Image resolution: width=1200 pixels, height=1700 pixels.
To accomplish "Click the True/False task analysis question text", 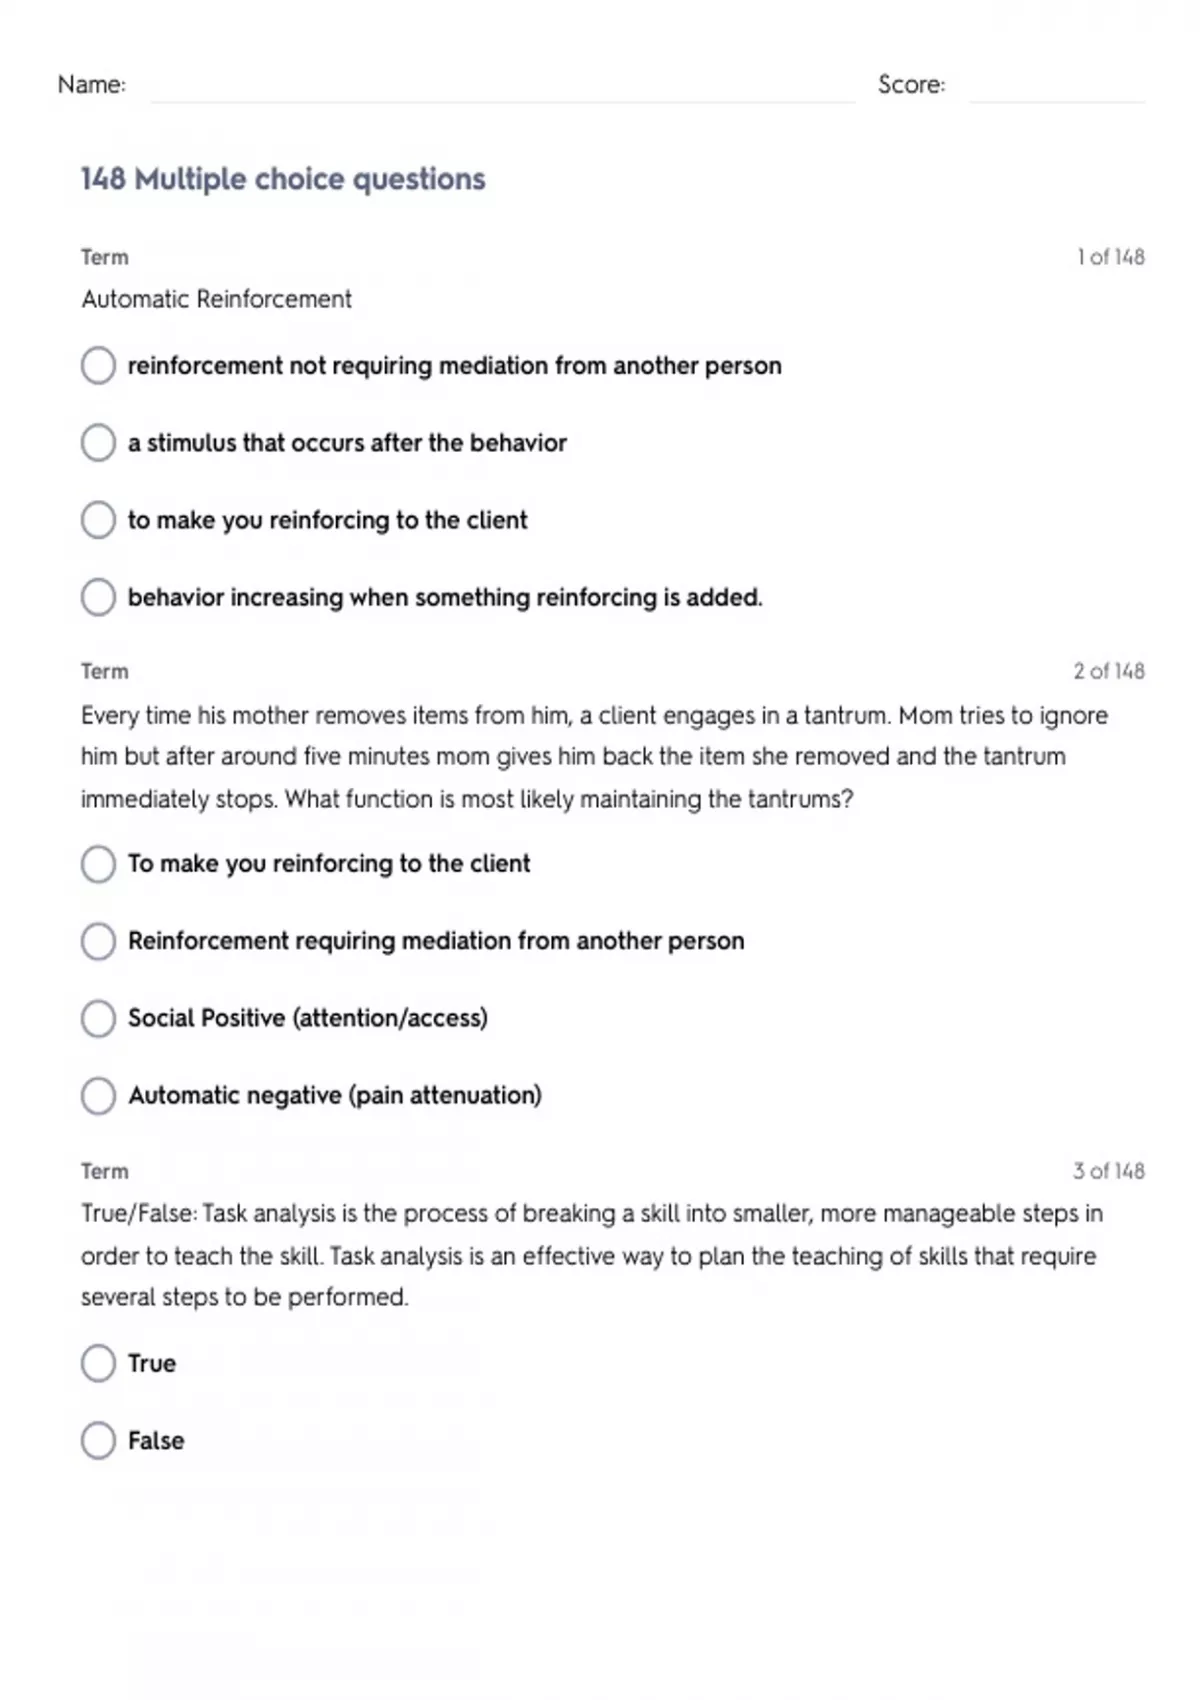I will (591, 1255).
